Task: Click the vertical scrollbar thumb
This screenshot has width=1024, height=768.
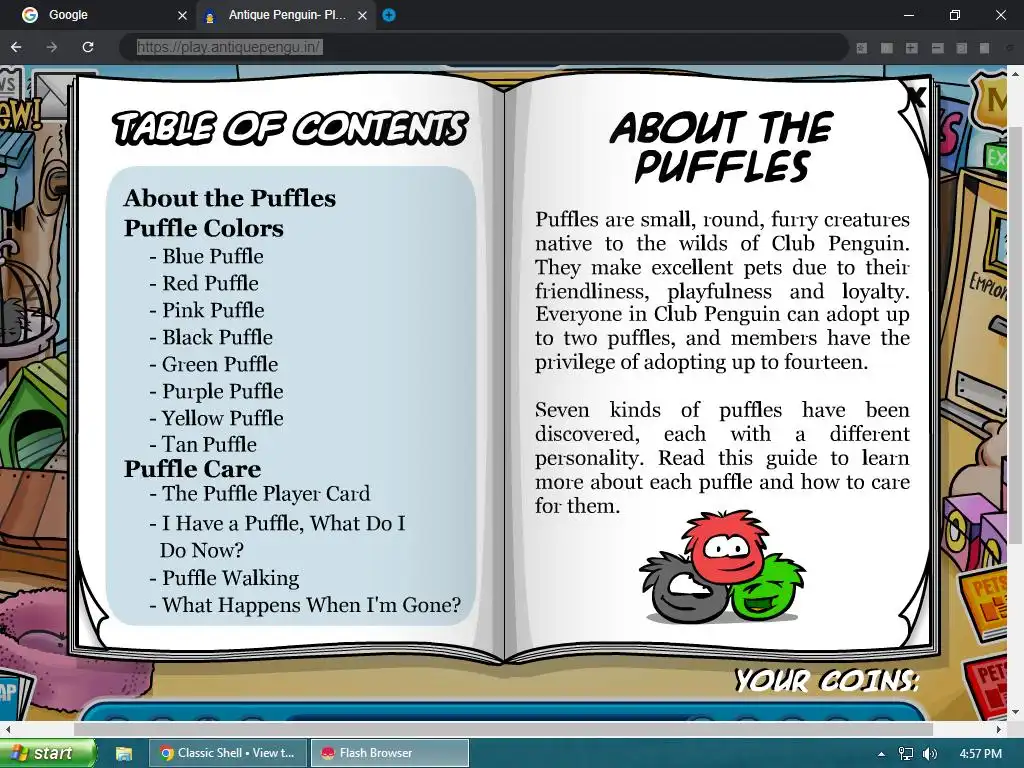Action: (x=1016, y=333)
